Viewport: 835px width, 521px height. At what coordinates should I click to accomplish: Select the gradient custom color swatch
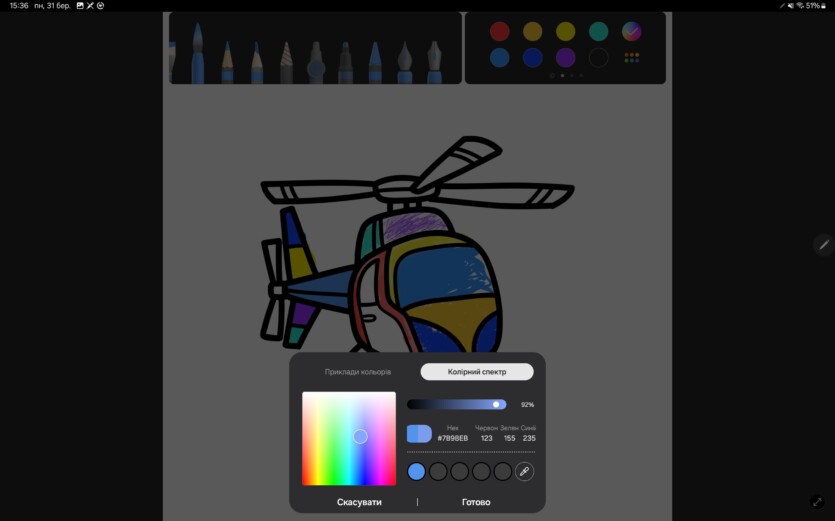pyautogui.click(x=631, y=31)
